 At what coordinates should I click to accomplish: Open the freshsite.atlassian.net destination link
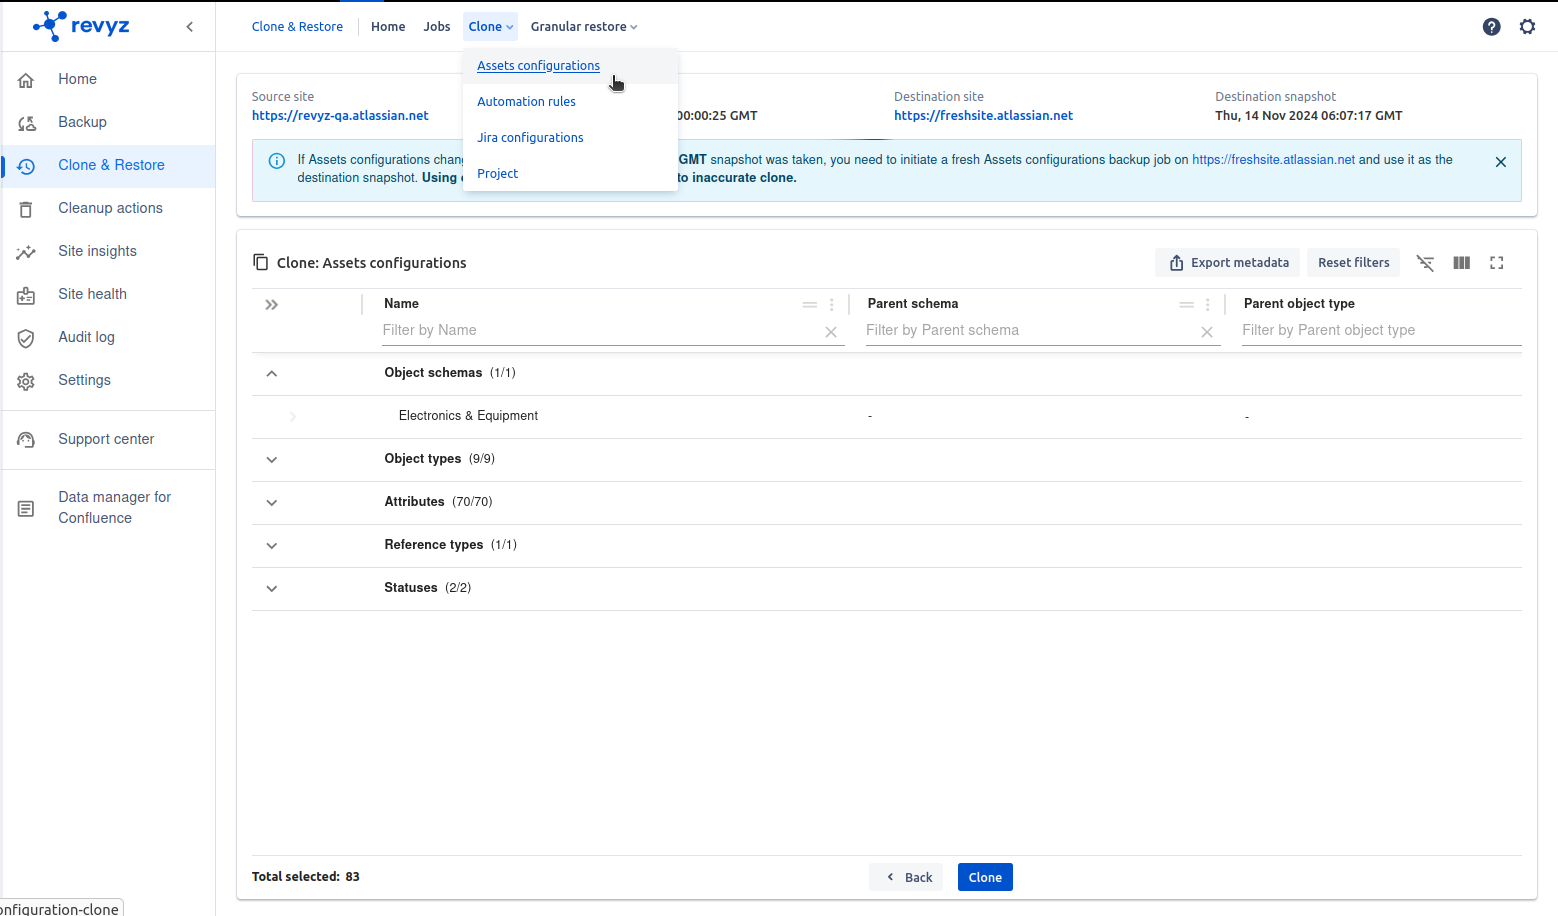click(x=983, y=116)
